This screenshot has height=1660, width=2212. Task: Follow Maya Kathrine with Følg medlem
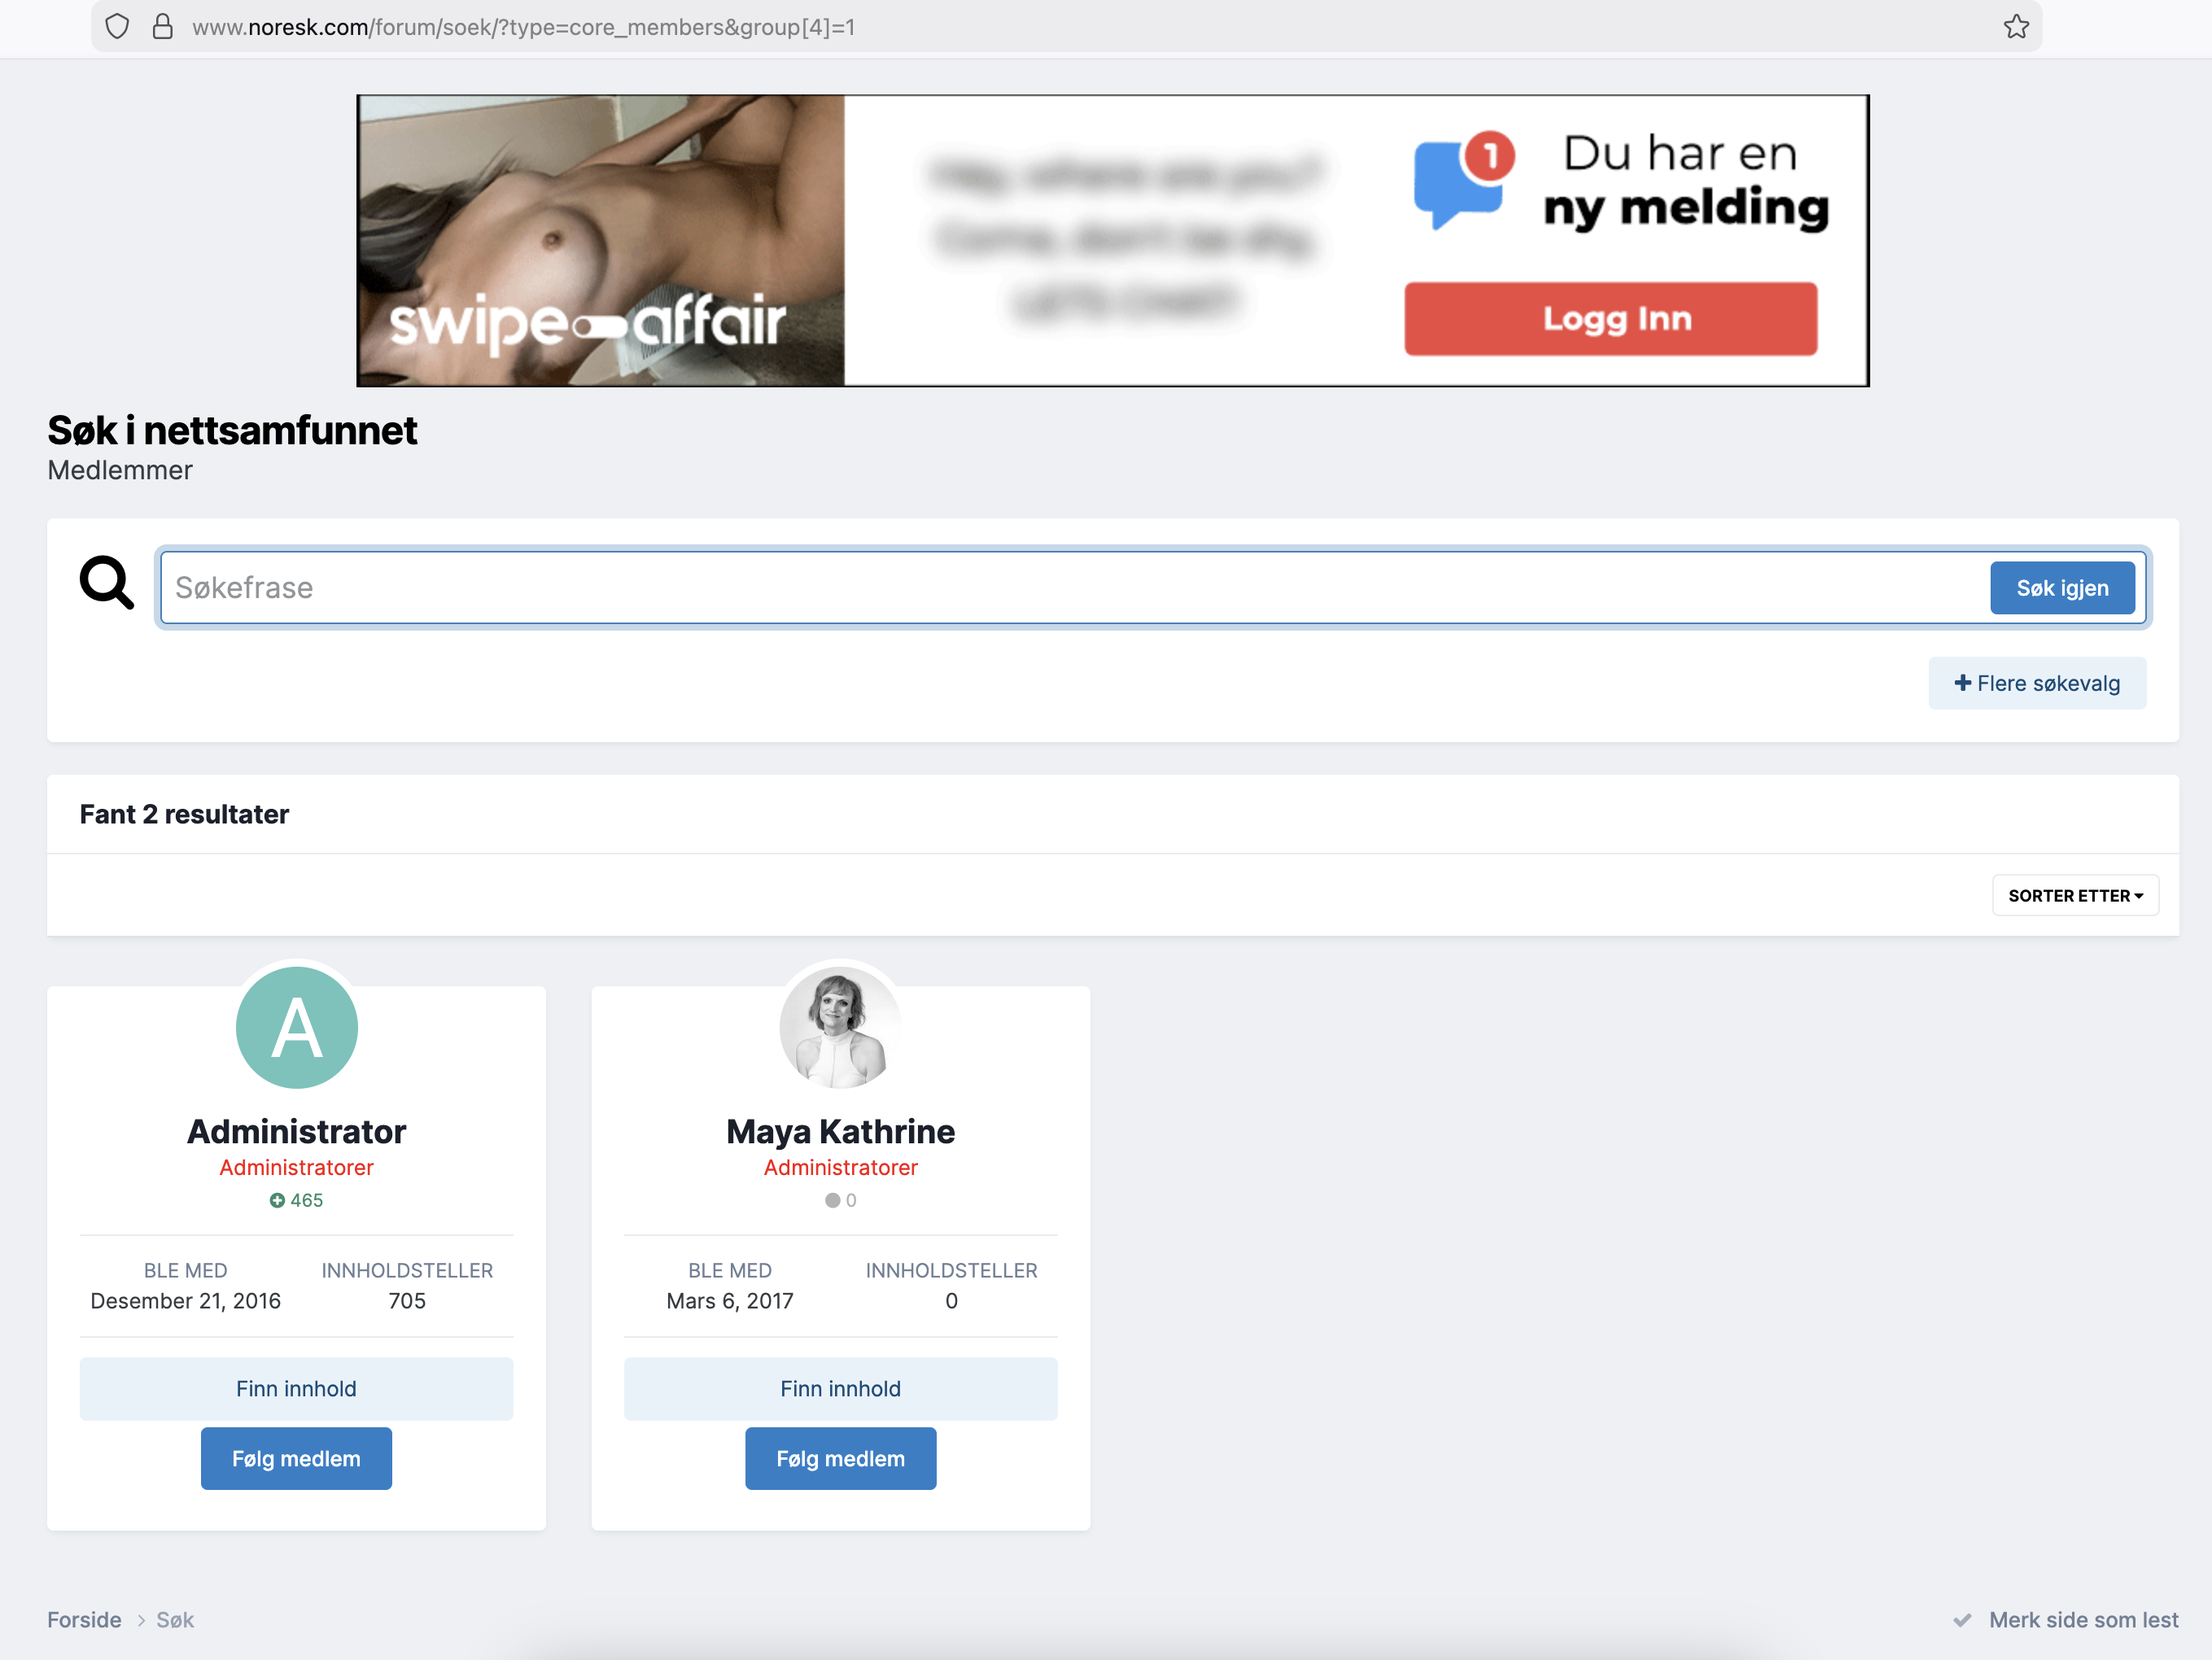[840, 1458]
